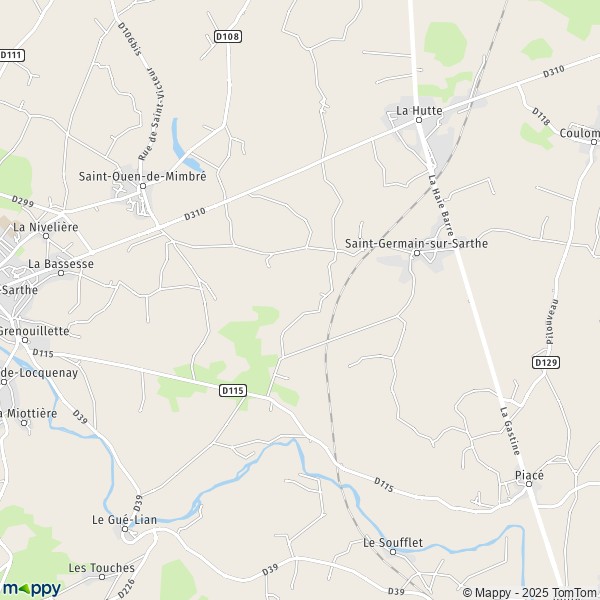
Task: Click the La Gastine road label
Action: coord(510,431)
